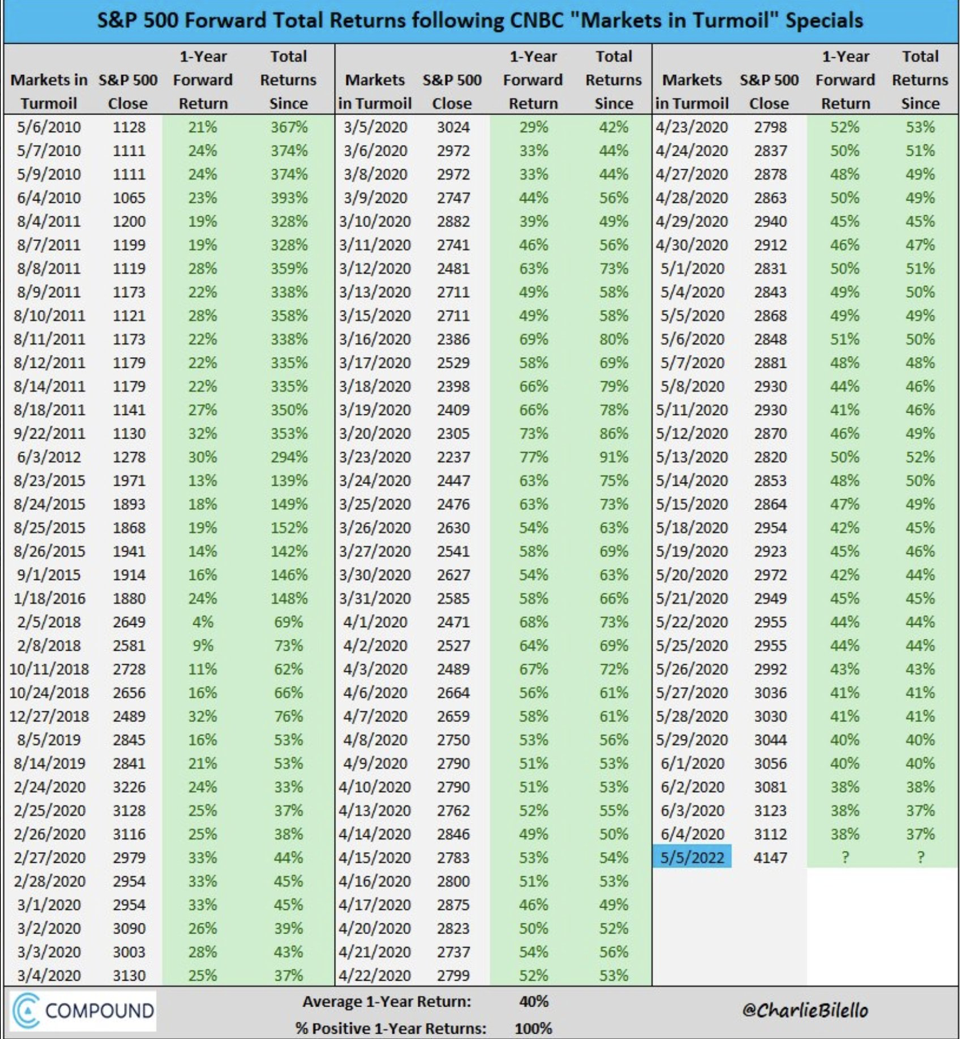This screenshot has width=960, height=1039.
Task: Click the 5/1/2020 date
Action: click(x=692, y=268)
